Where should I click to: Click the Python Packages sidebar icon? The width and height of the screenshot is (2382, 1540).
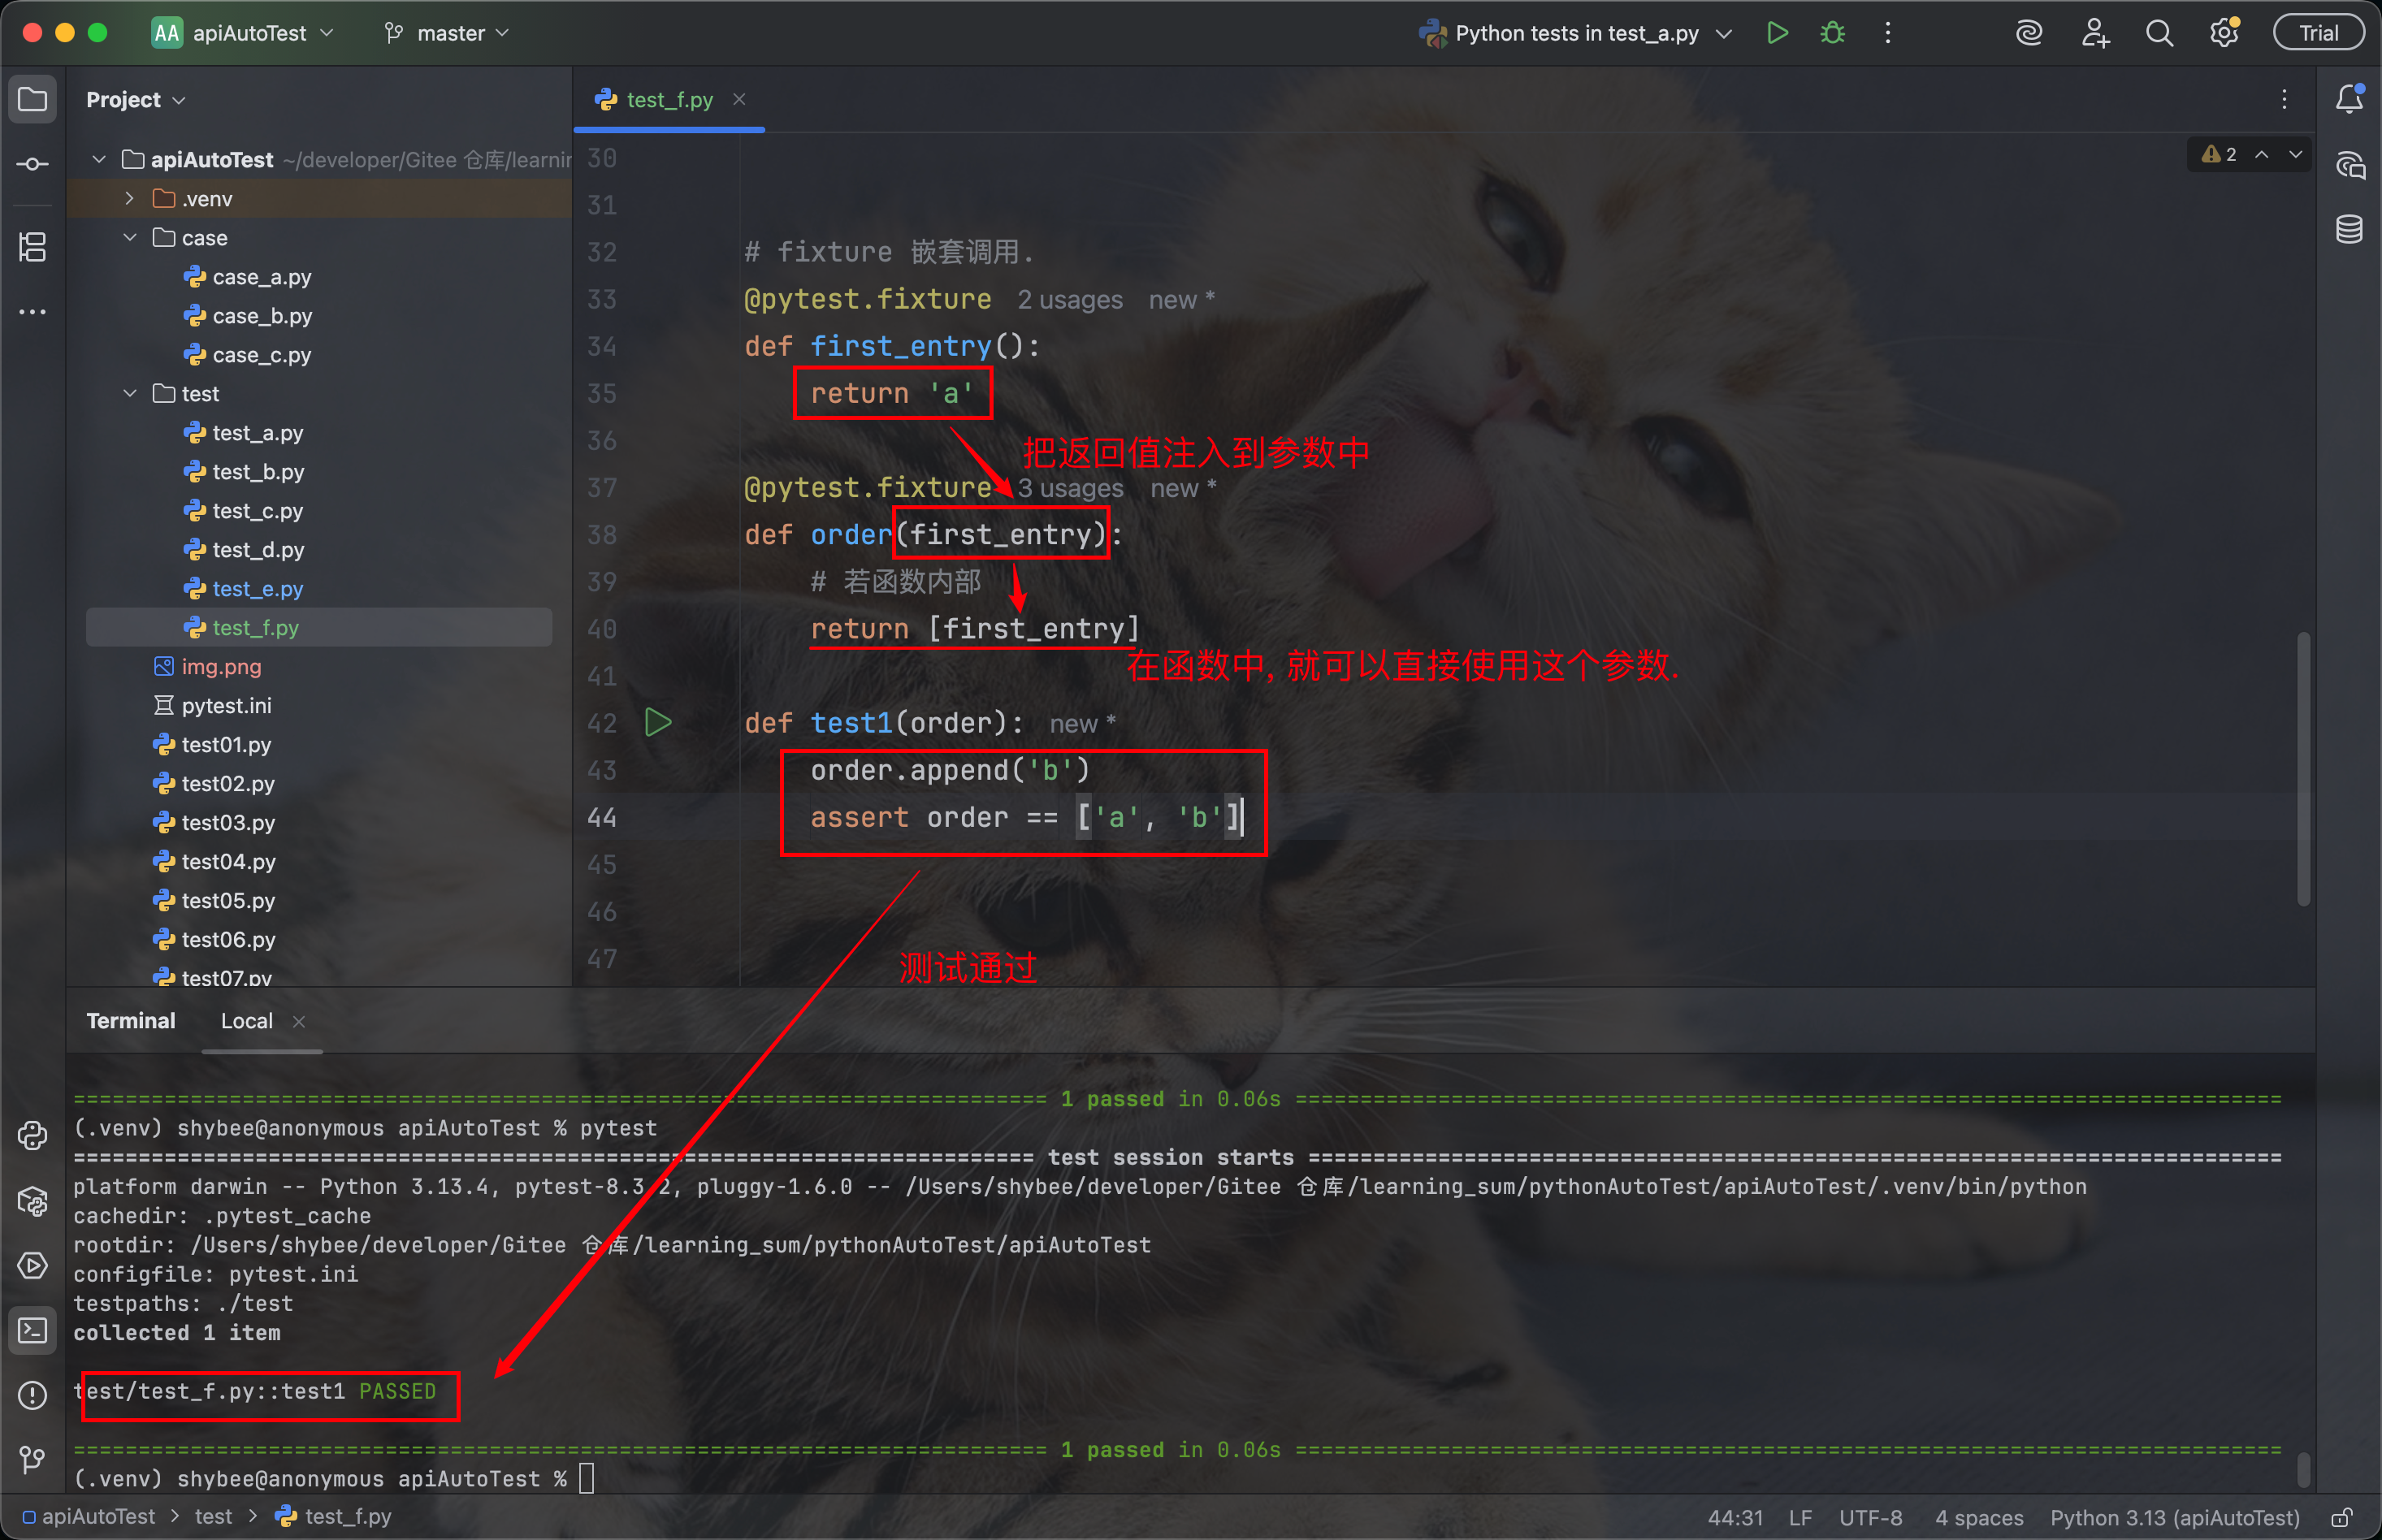(32, 1200)
